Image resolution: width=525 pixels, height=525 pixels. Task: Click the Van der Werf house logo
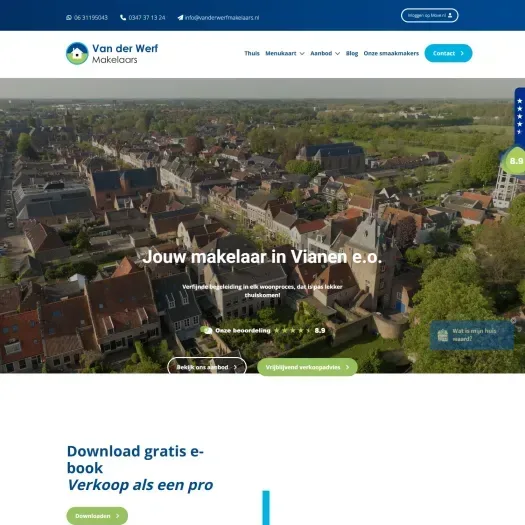[77, 53]
